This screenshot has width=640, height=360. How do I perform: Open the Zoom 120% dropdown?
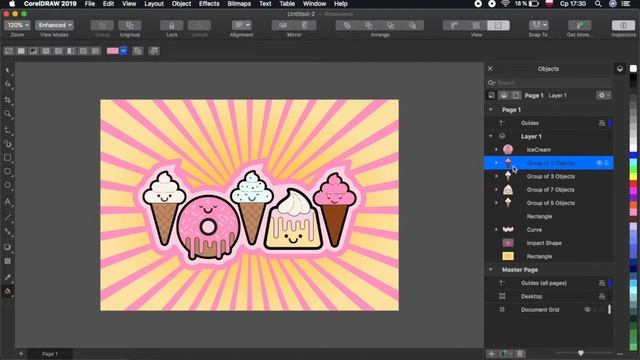[x=17, y=25]
